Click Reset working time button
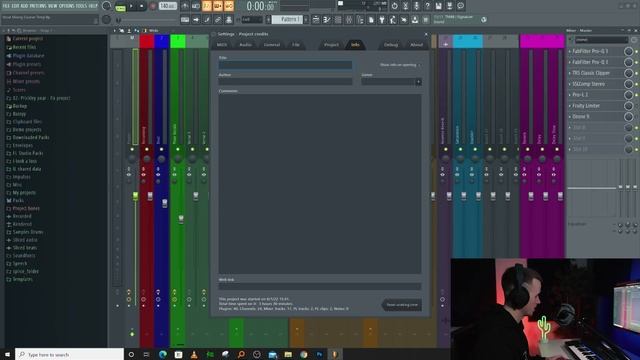This screenshot has width=640, height=360. pos(402,305)
